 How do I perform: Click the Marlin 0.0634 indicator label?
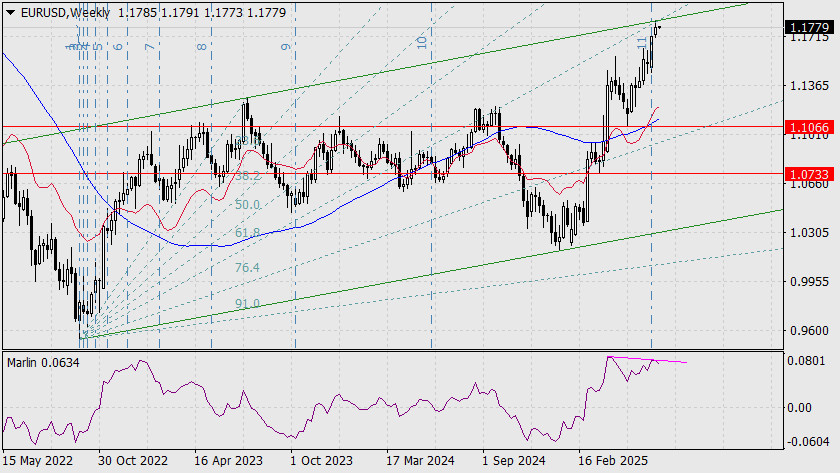43,363
